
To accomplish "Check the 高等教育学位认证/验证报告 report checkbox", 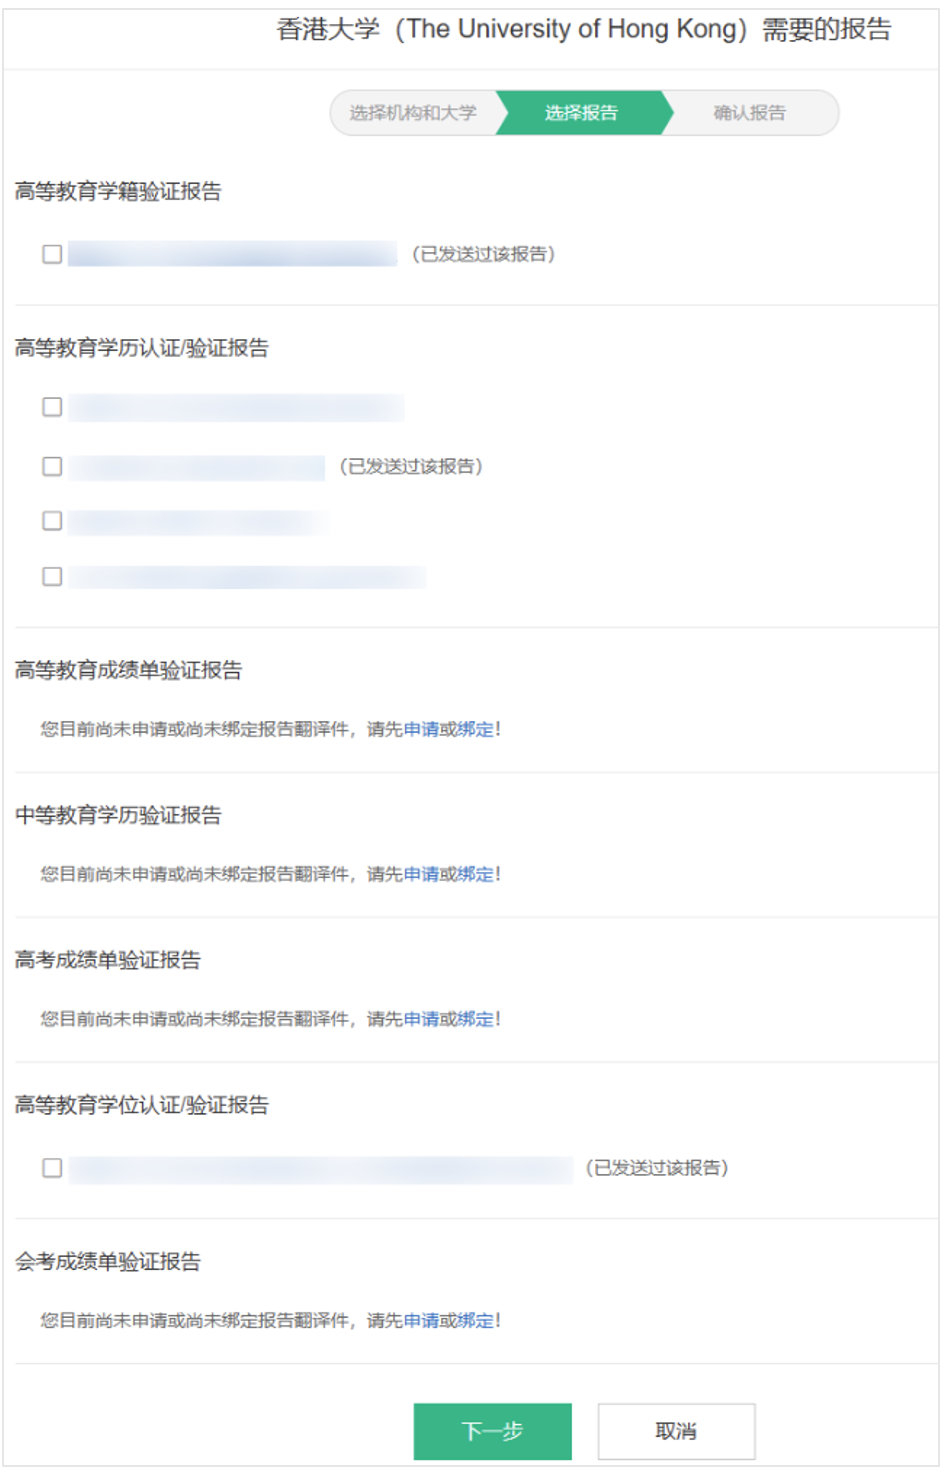I will click(52, 1168).
